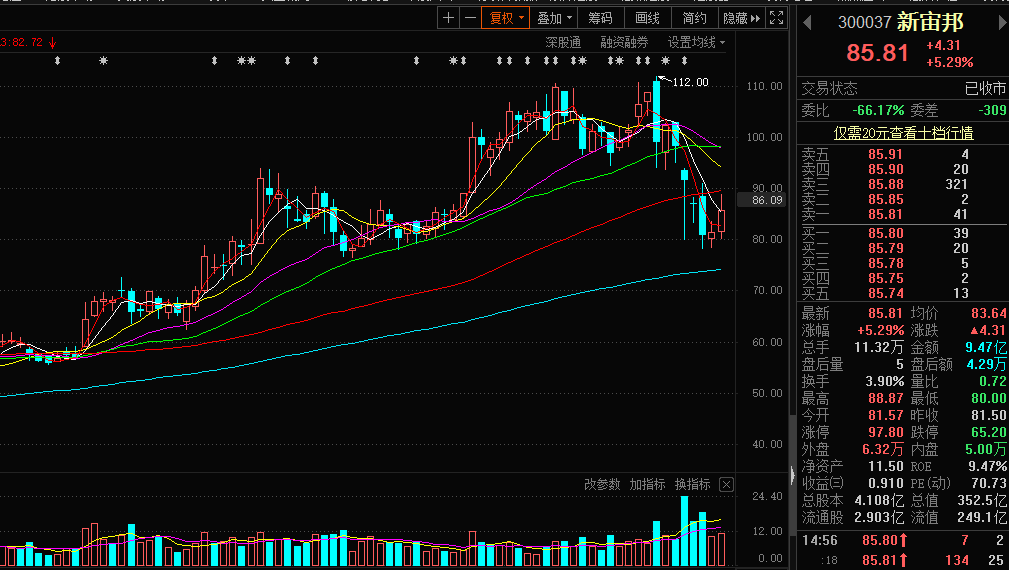Click the 最高 value 88.87
The height and width of the screenshot is (570, 1009).
point(886,398)
